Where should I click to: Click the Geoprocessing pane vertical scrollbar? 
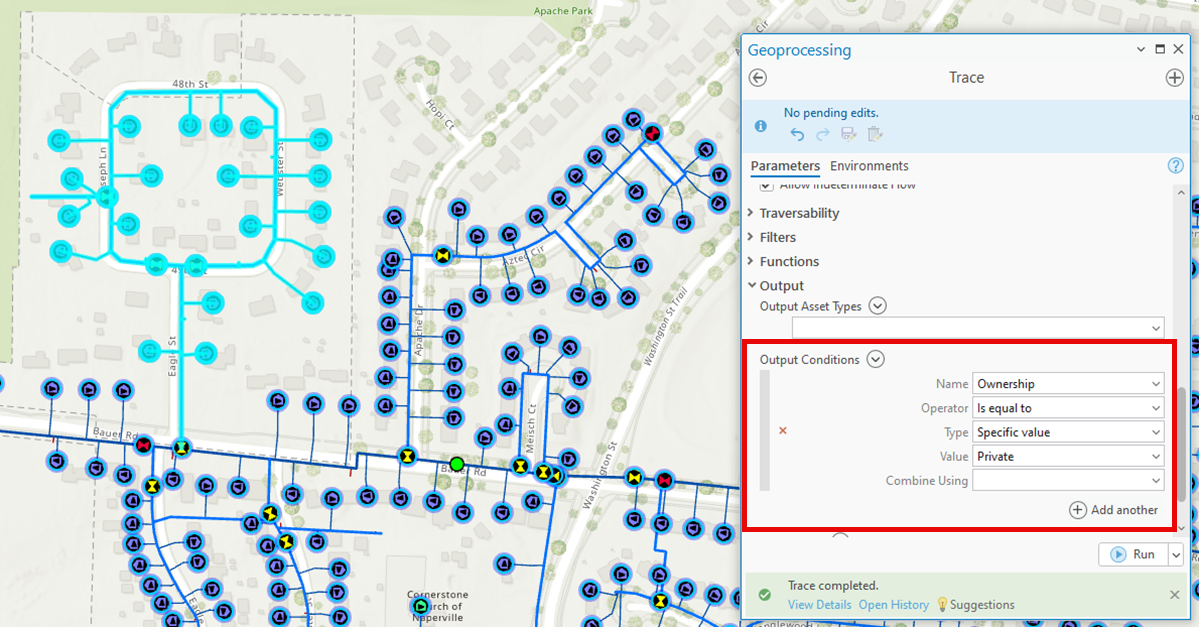(1181, 443)
